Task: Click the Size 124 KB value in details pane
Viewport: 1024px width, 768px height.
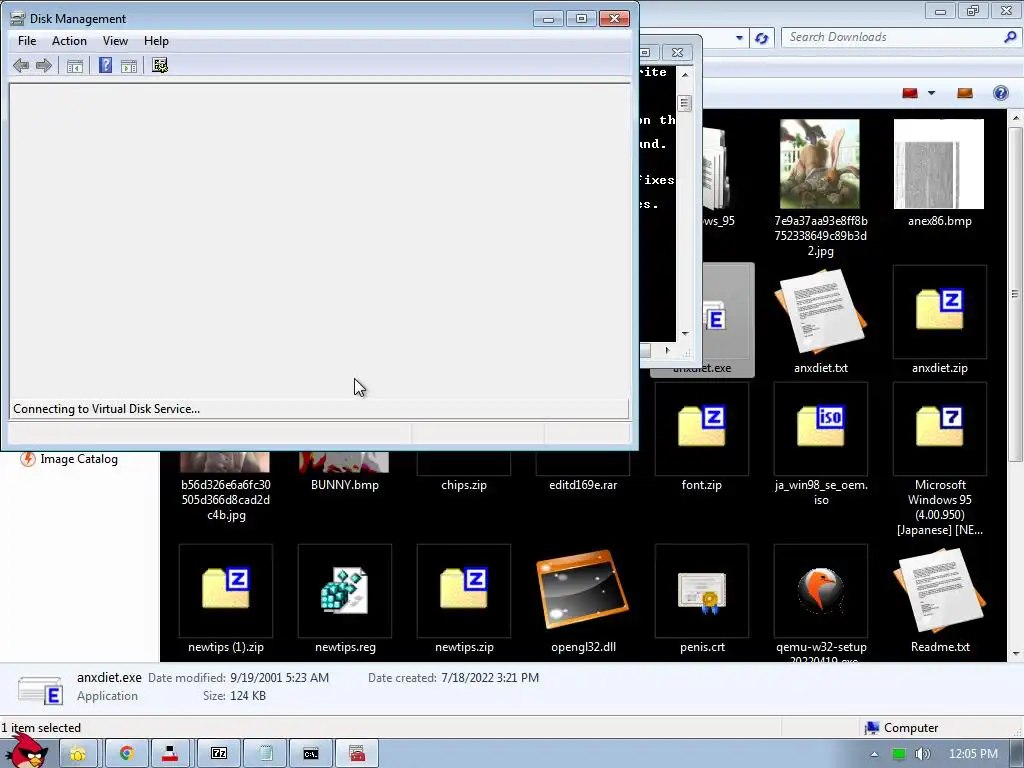Action: tap(248, 696)
